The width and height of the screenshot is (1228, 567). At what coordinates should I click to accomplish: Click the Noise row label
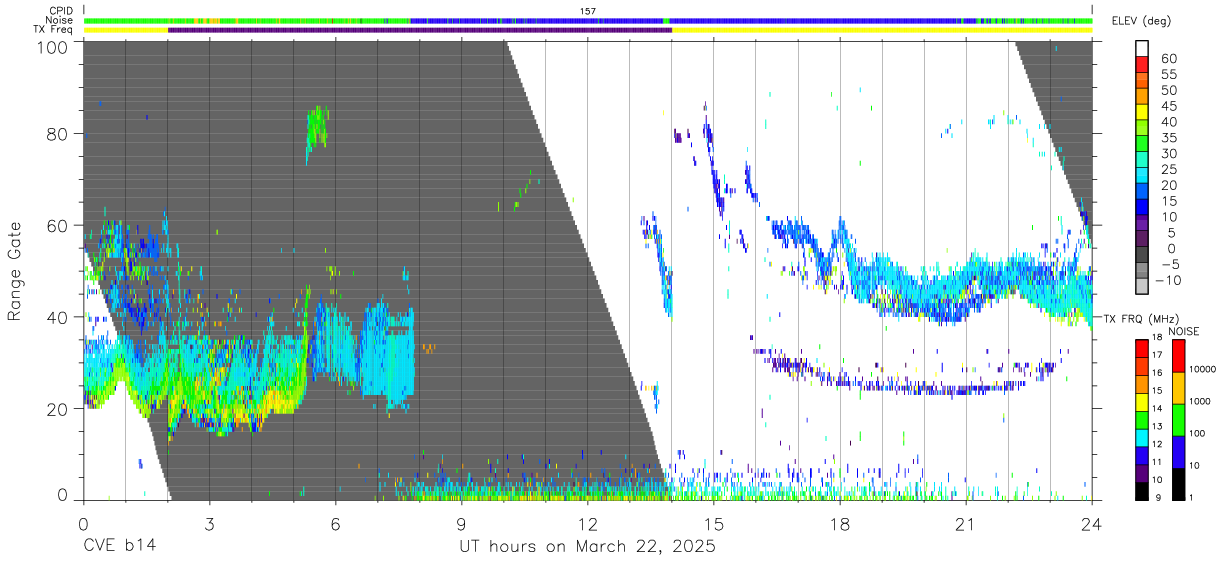click(61, 20)
